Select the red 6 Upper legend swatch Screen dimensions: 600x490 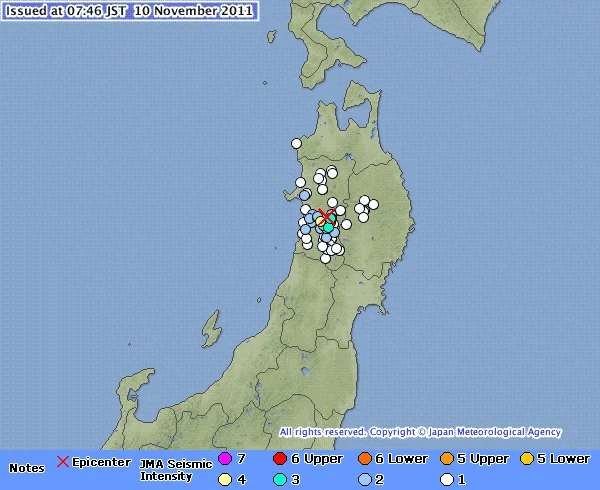(x=280, y=458)
